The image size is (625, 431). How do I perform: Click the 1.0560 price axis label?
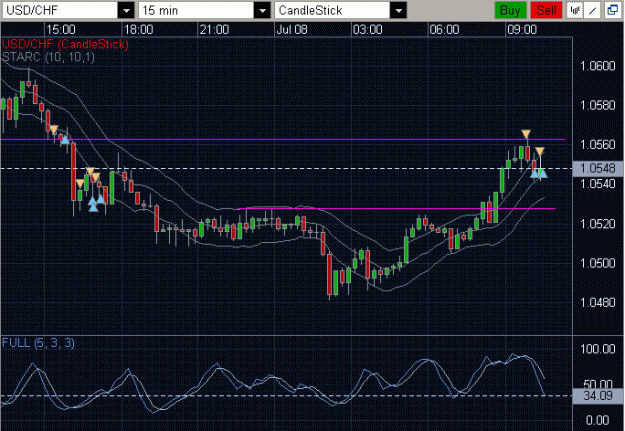pyautogui.click(x=597, y=144)
